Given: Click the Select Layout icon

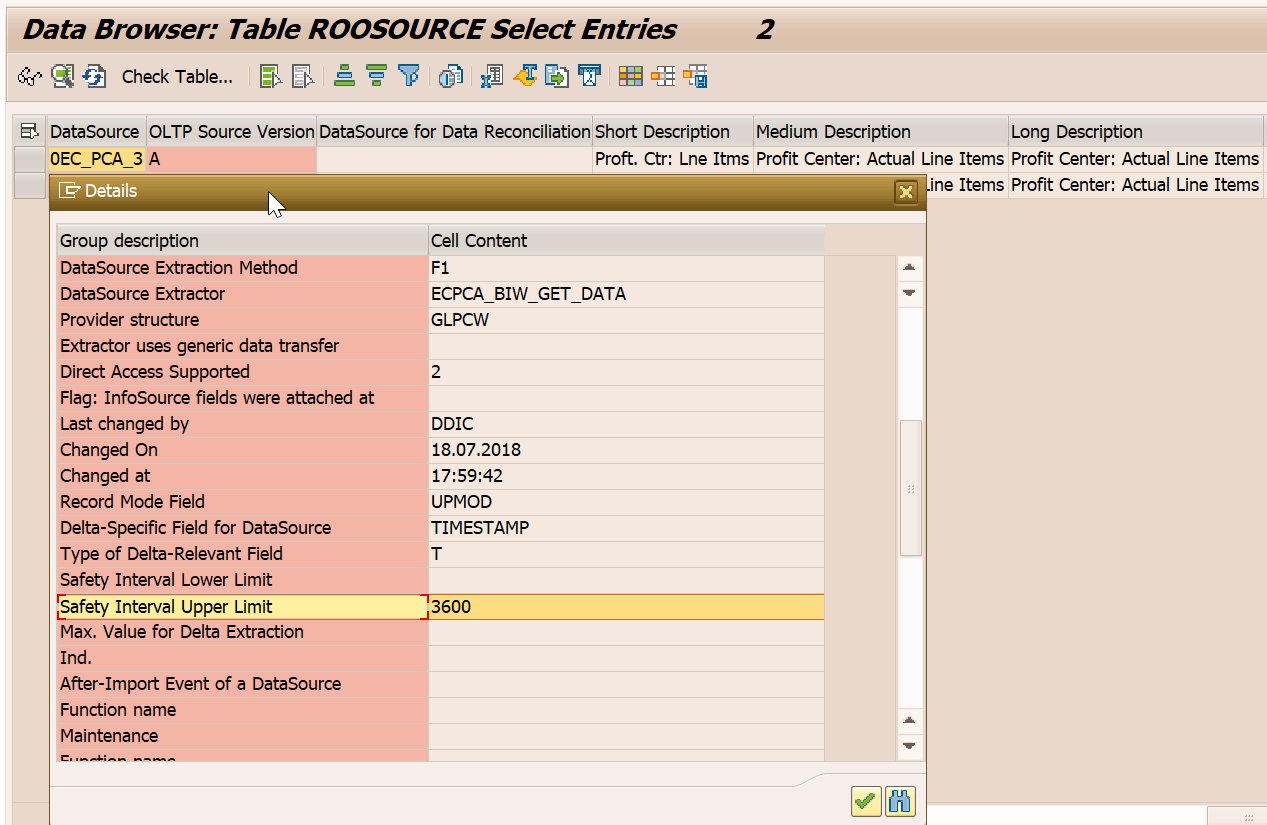Looking at the screenshot, I should [663, 76].
